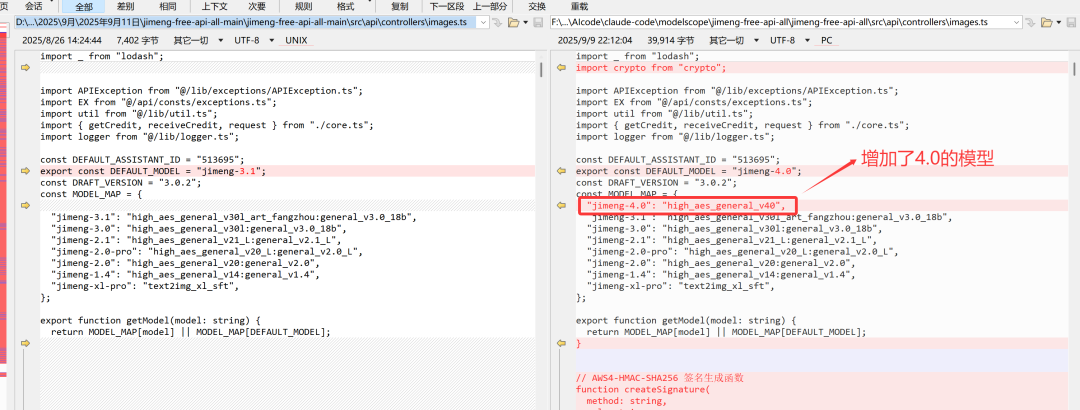Open 规则 rules toolbar button
The image size is (1080, 410).
[303, 6]
